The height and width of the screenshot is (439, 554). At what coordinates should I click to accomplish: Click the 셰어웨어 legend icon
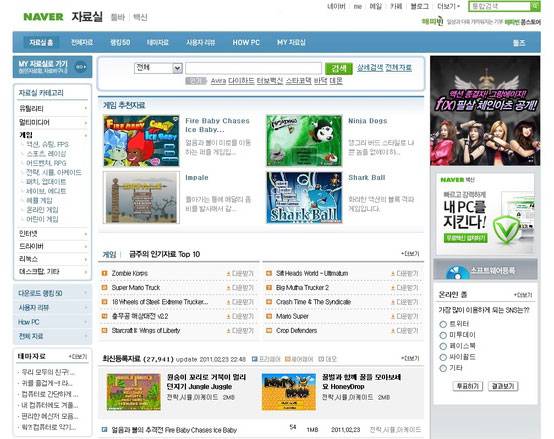pyautogui.click(x=287, y=359)
